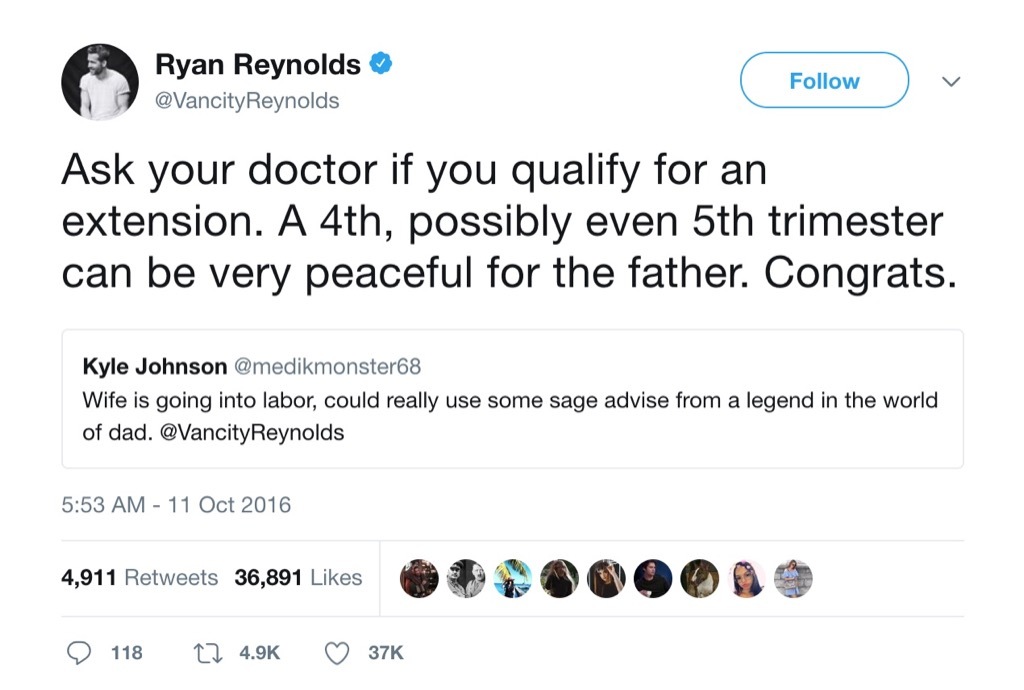Click the 4,911 Retweets count
1024x690 pixels.
140,577
